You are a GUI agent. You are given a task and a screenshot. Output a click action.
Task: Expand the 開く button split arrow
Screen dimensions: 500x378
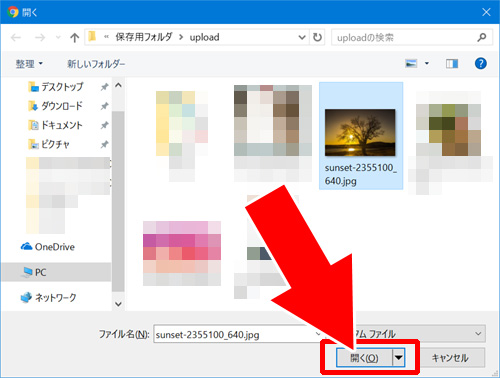pyautogui.click(x=399, y=358)
